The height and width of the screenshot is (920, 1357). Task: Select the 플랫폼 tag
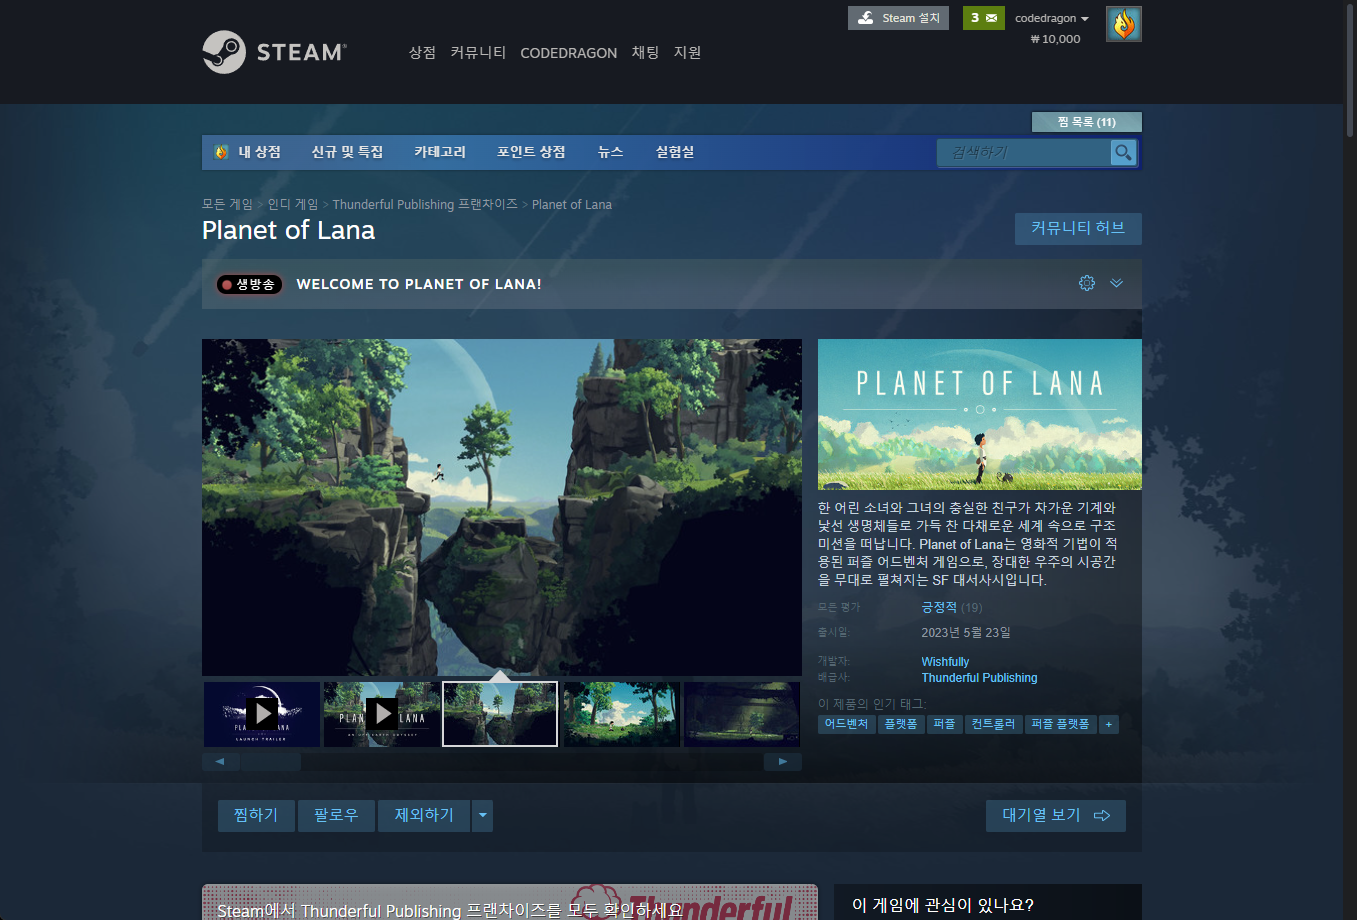pos(901,724)
